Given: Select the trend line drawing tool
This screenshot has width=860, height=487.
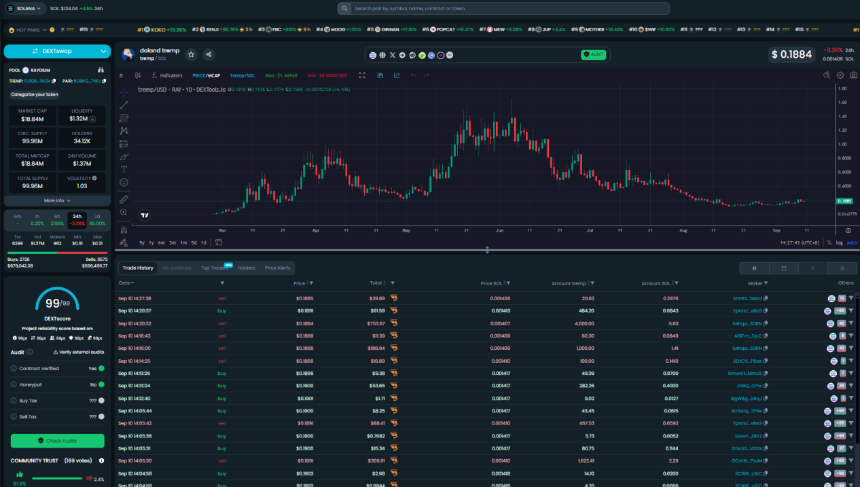Looking at the screenshot, I should click(x=124, y=104).
